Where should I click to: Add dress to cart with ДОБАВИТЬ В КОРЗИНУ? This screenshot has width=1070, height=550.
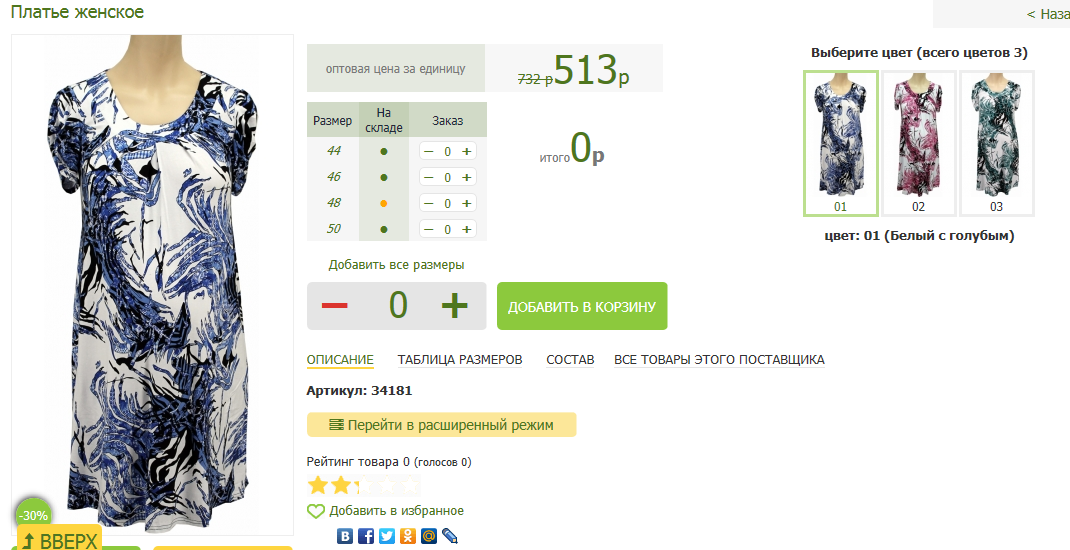point(582,306)
